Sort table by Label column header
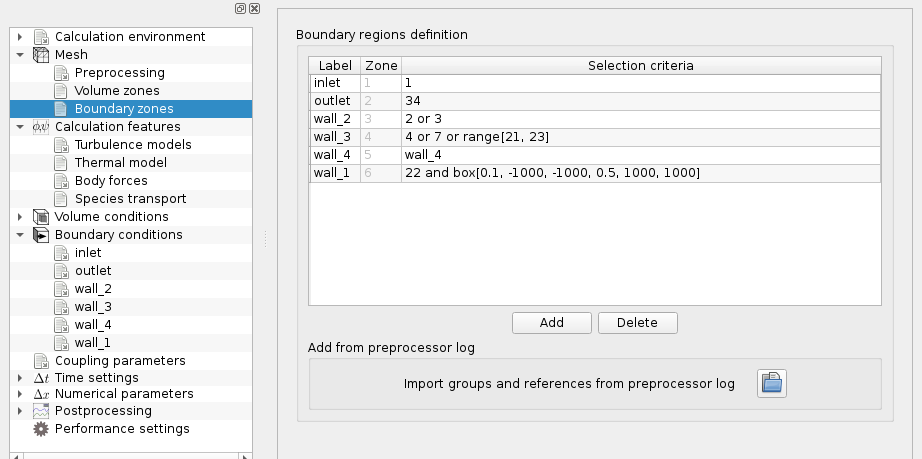Image resolution: width=922 pixels, height=459 pixels. coord(335,66)
